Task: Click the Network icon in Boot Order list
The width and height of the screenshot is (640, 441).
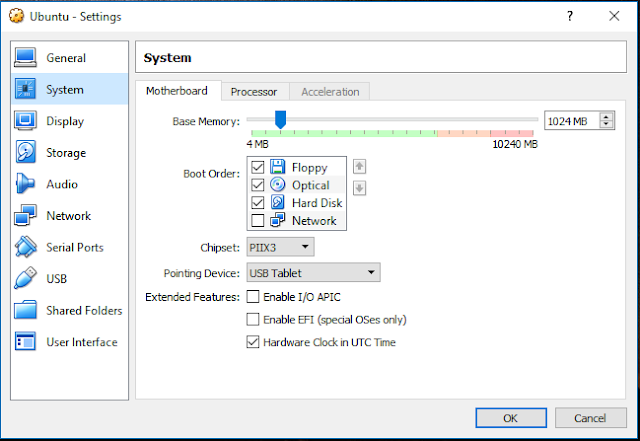Action: tap(278, 220)
